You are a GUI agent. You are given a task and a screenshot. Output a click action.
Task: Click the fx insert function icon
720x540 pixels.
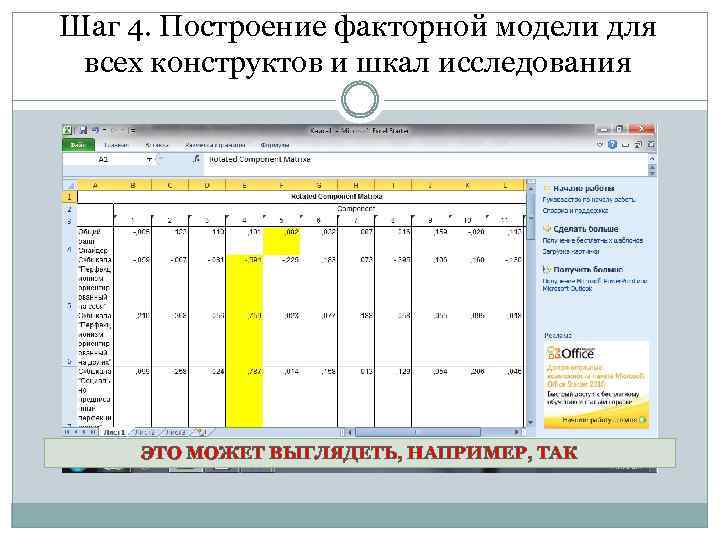click(x=196, y=159)
